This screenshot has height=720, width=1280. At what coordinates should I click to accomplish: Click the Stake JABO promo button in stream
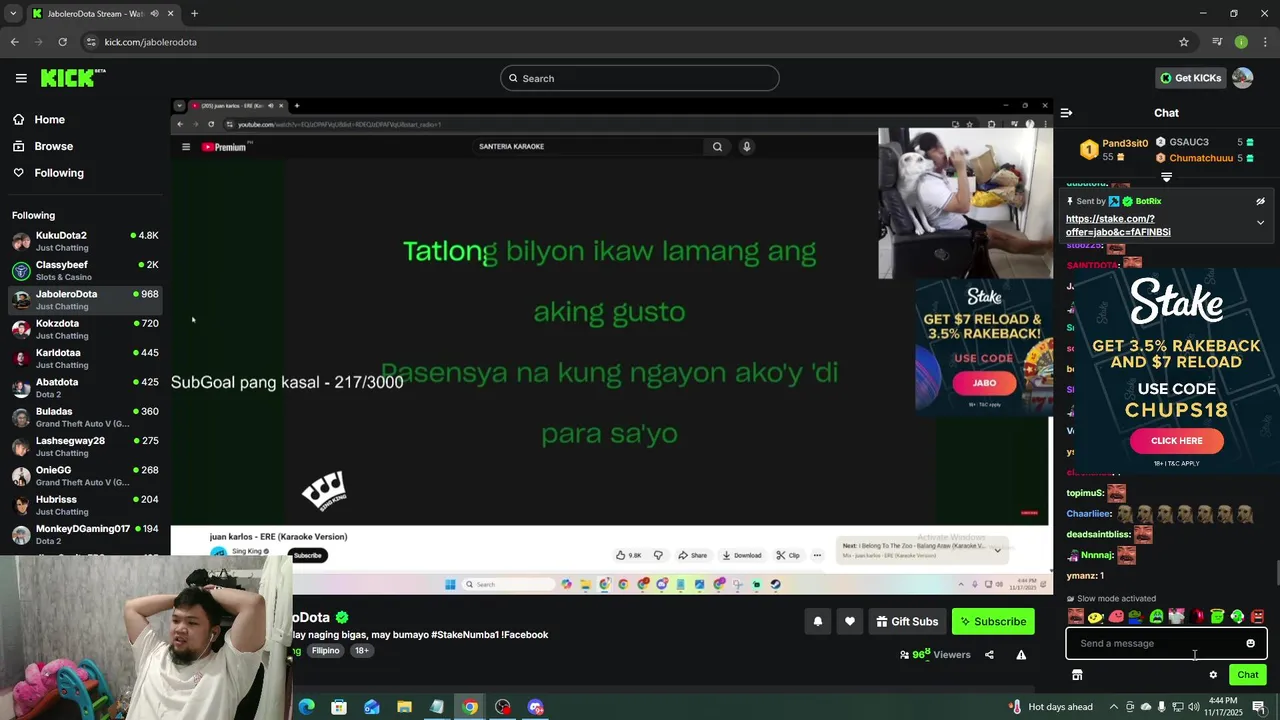coord(984,383)
